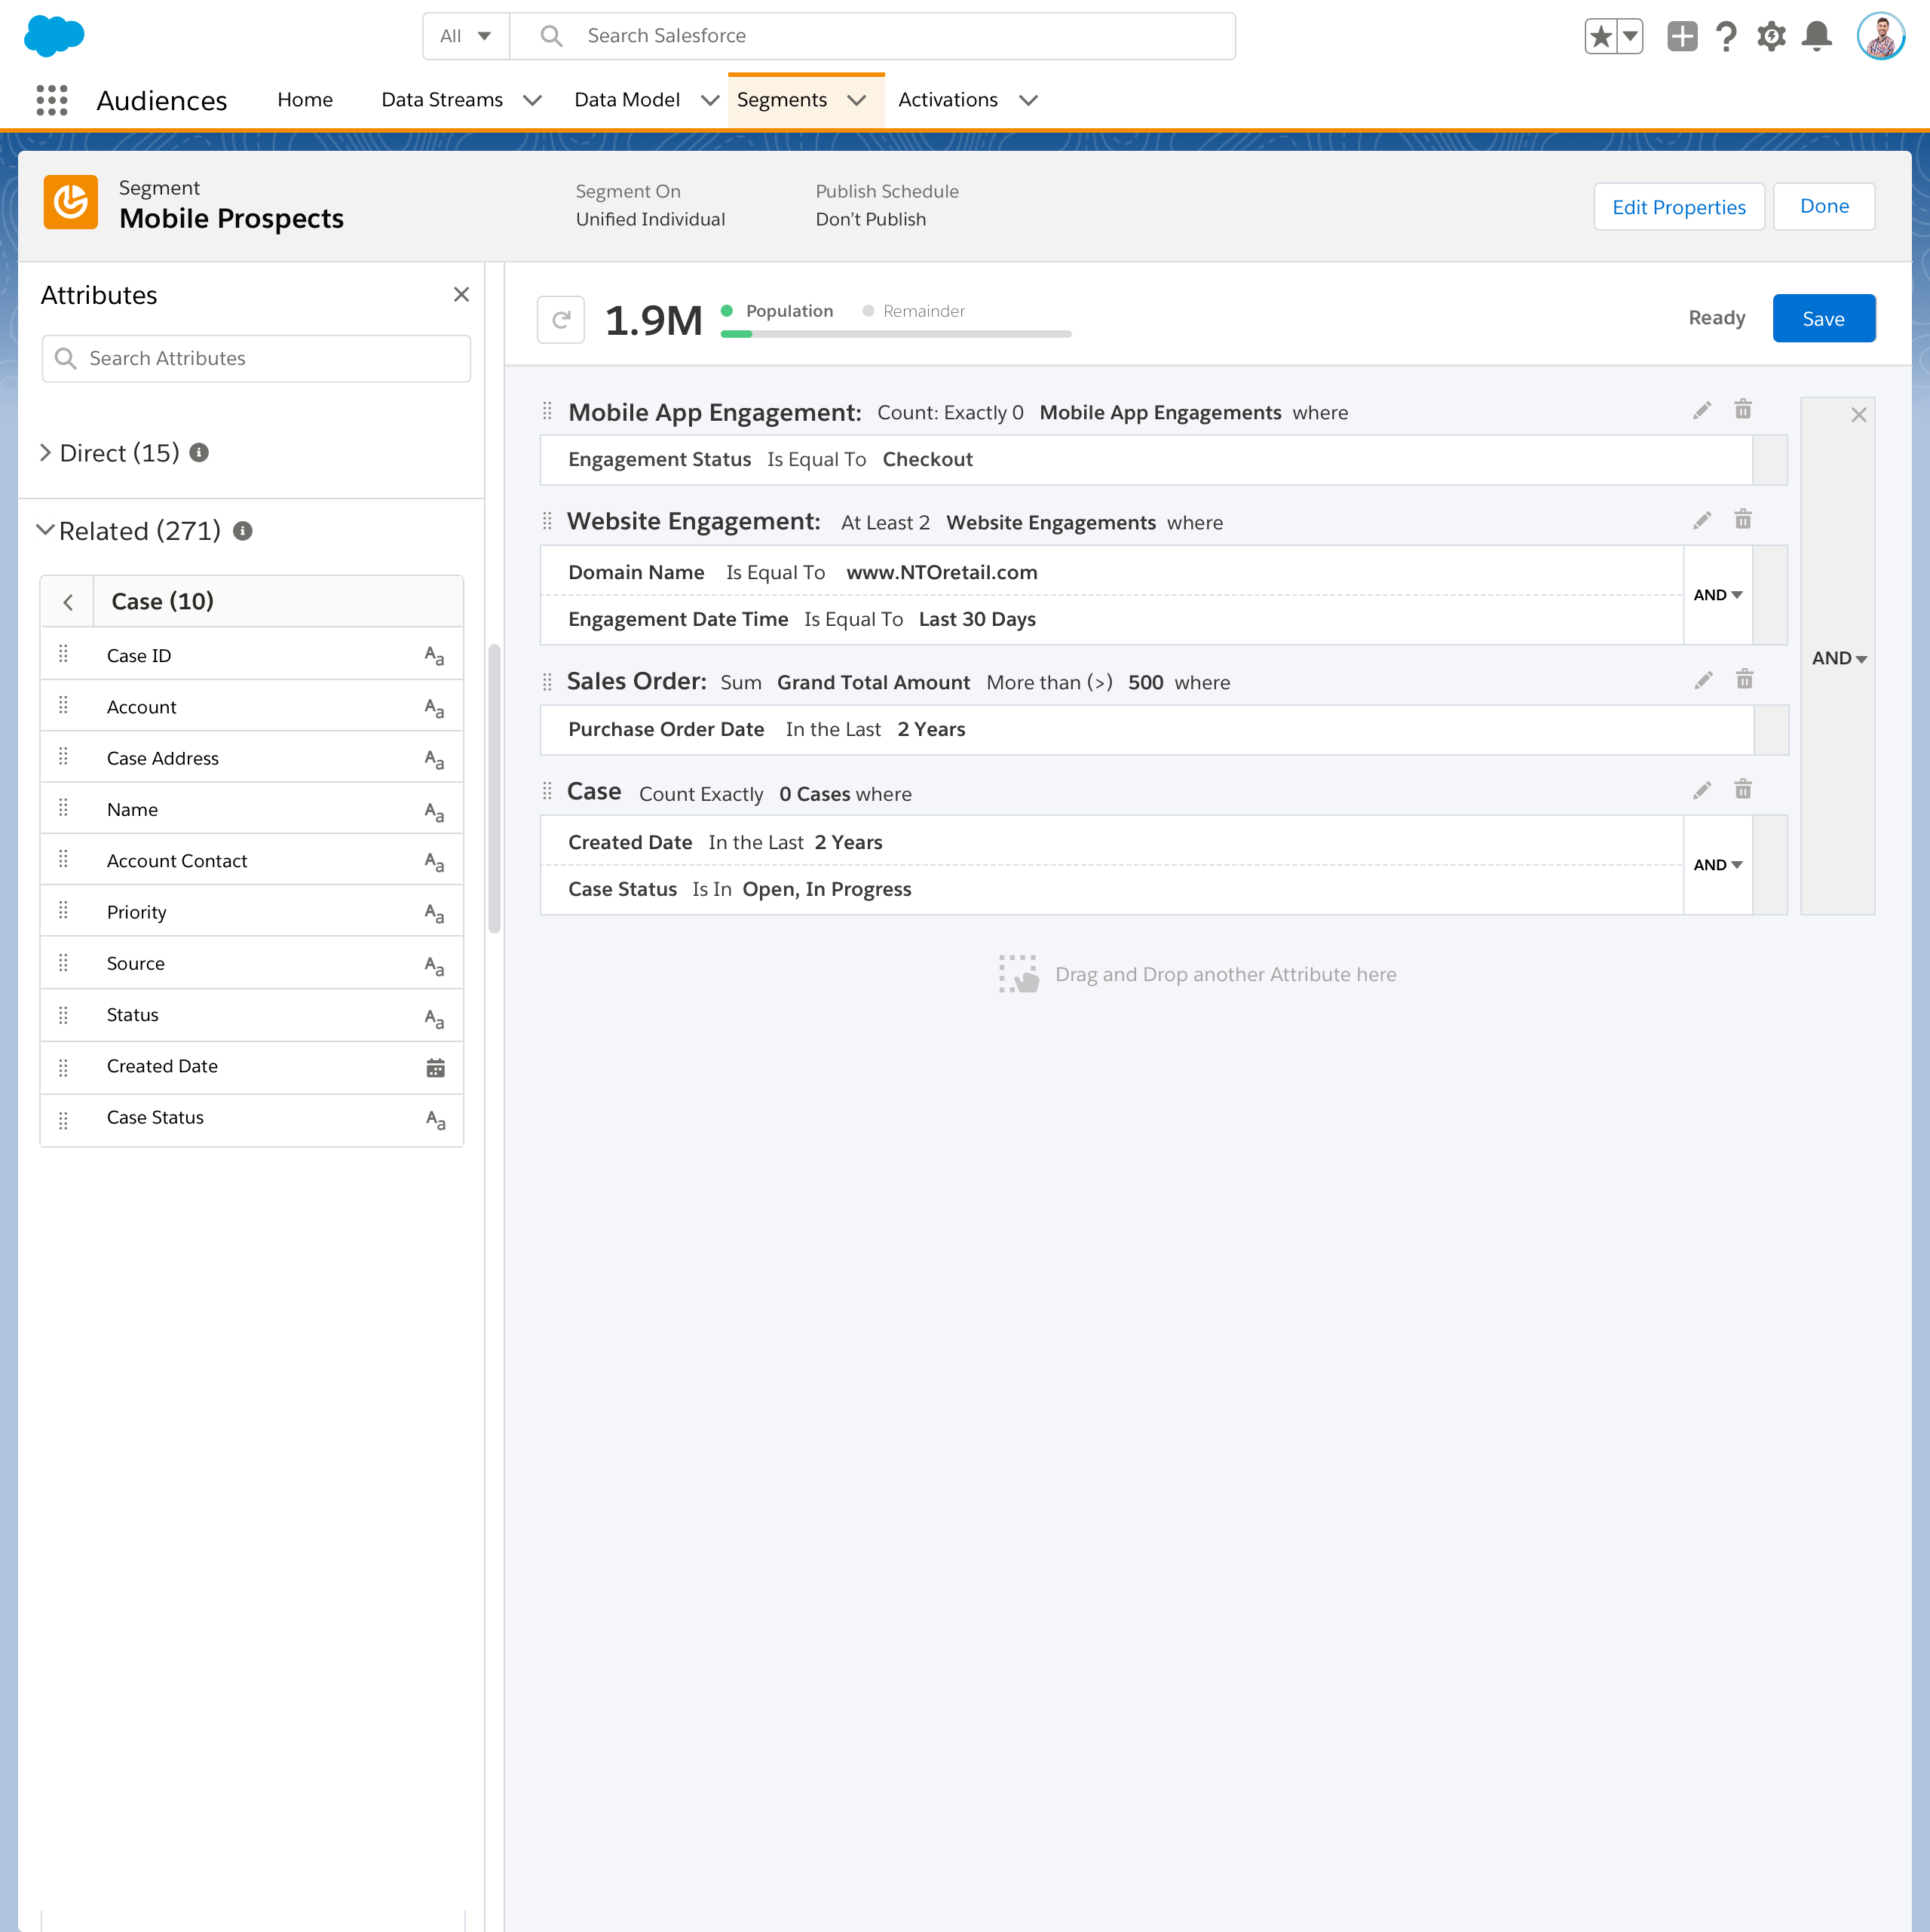Delete the Website Engagement rule
1930x1932 pixels.
tap(1743, 520)
